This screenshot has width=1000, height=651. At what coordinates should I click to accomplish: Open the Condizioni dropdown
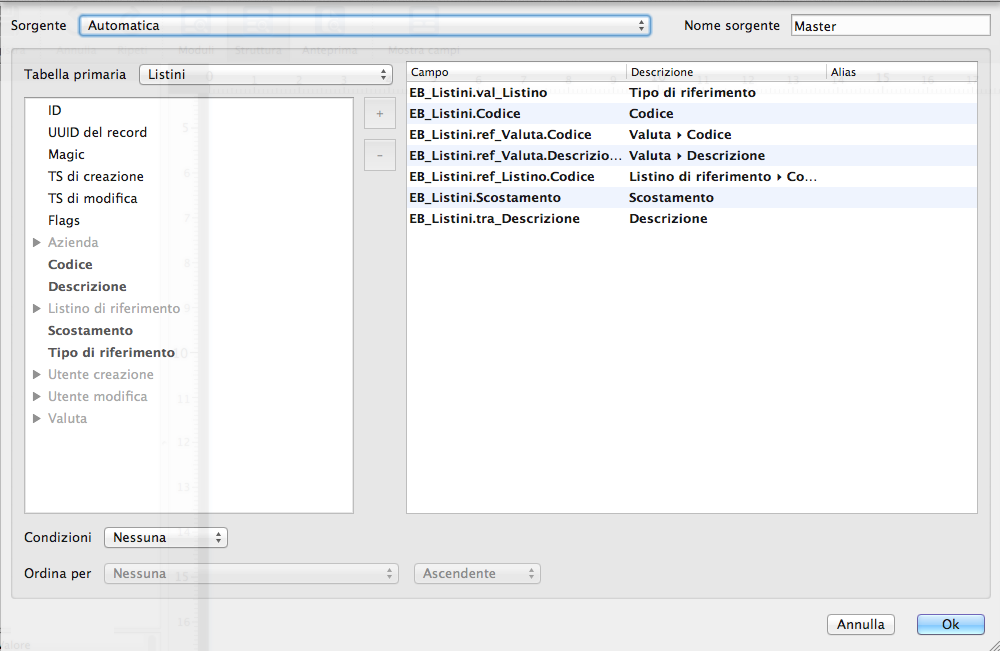click(166, 538)
